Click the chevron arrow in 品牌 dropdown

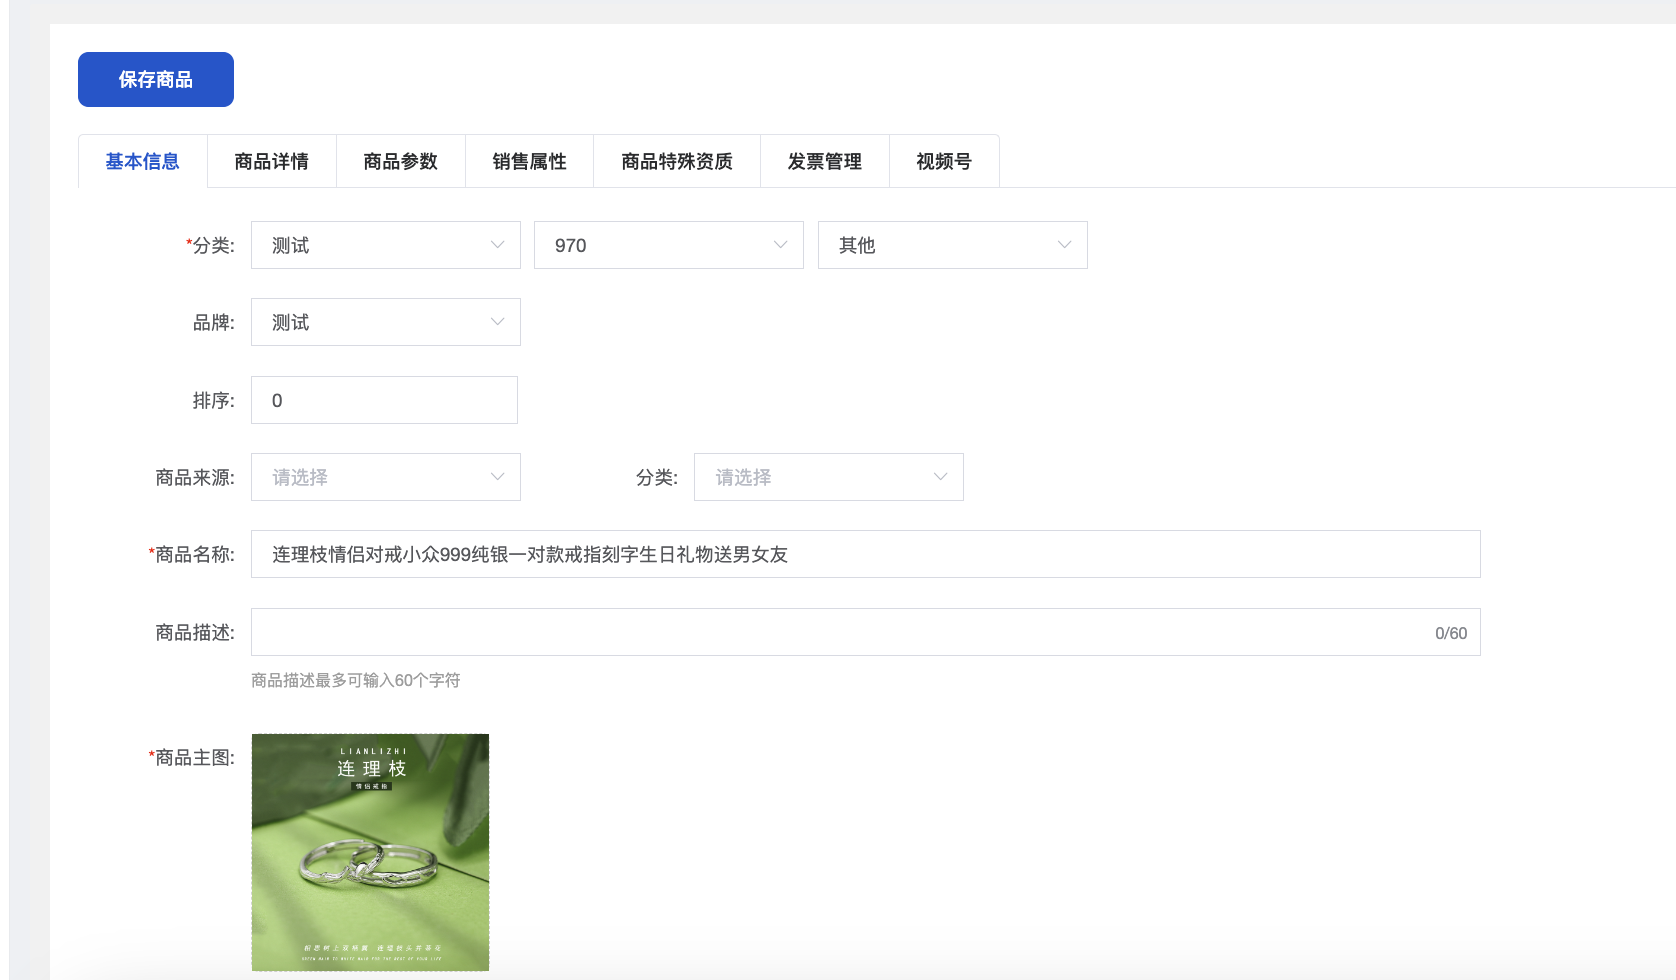(497, 322)
